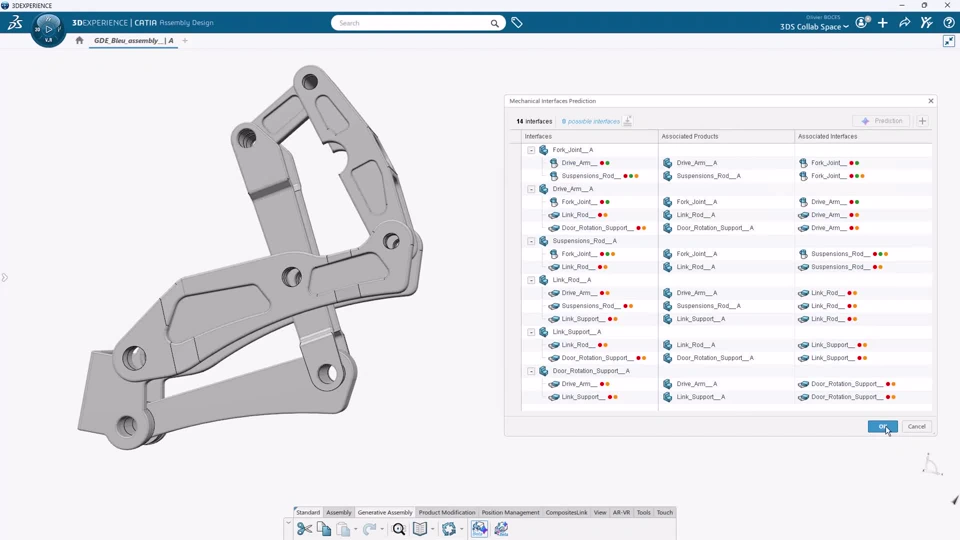
Task: Collapse the Link_Rod__A node
Action: (x=531, y=280)
